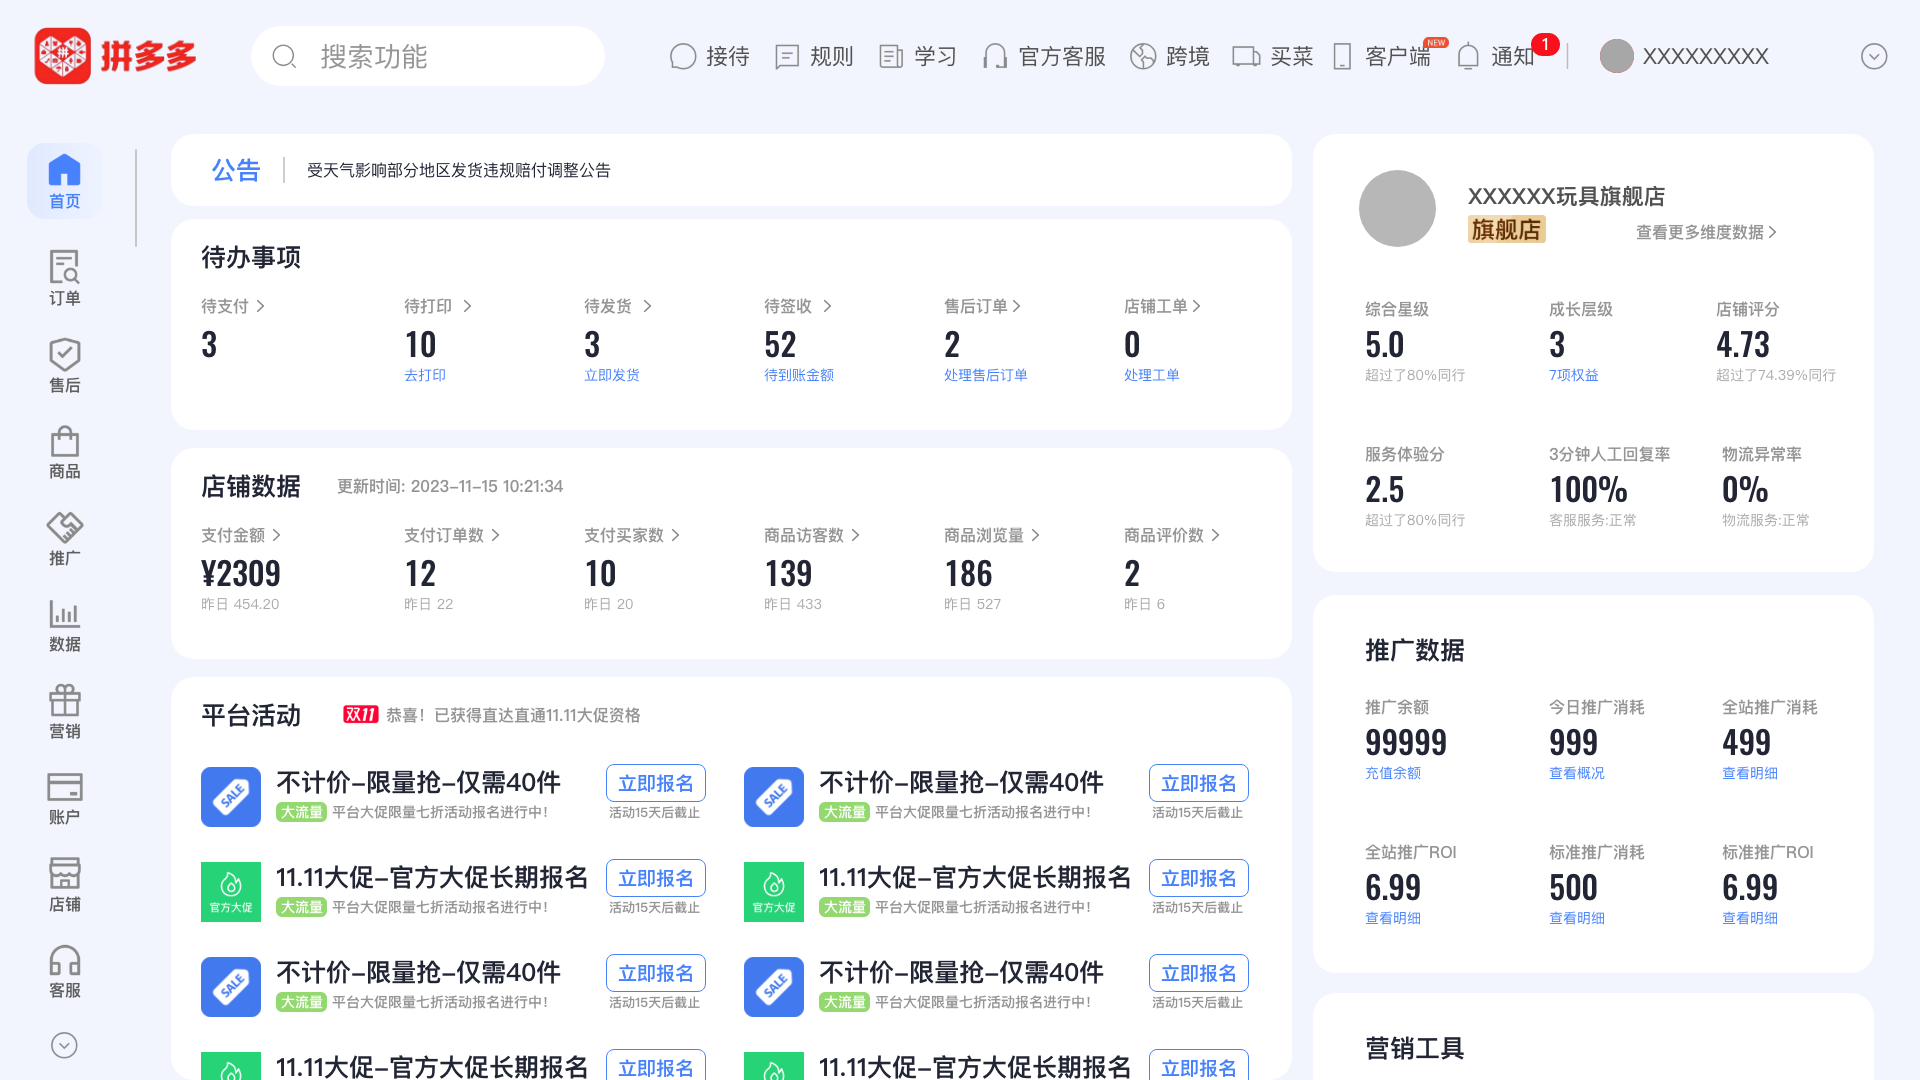Screen dimensions: 1920x1080
Task: Expand 待发货 pending shipment chevron
Action: tap(647, 306)
